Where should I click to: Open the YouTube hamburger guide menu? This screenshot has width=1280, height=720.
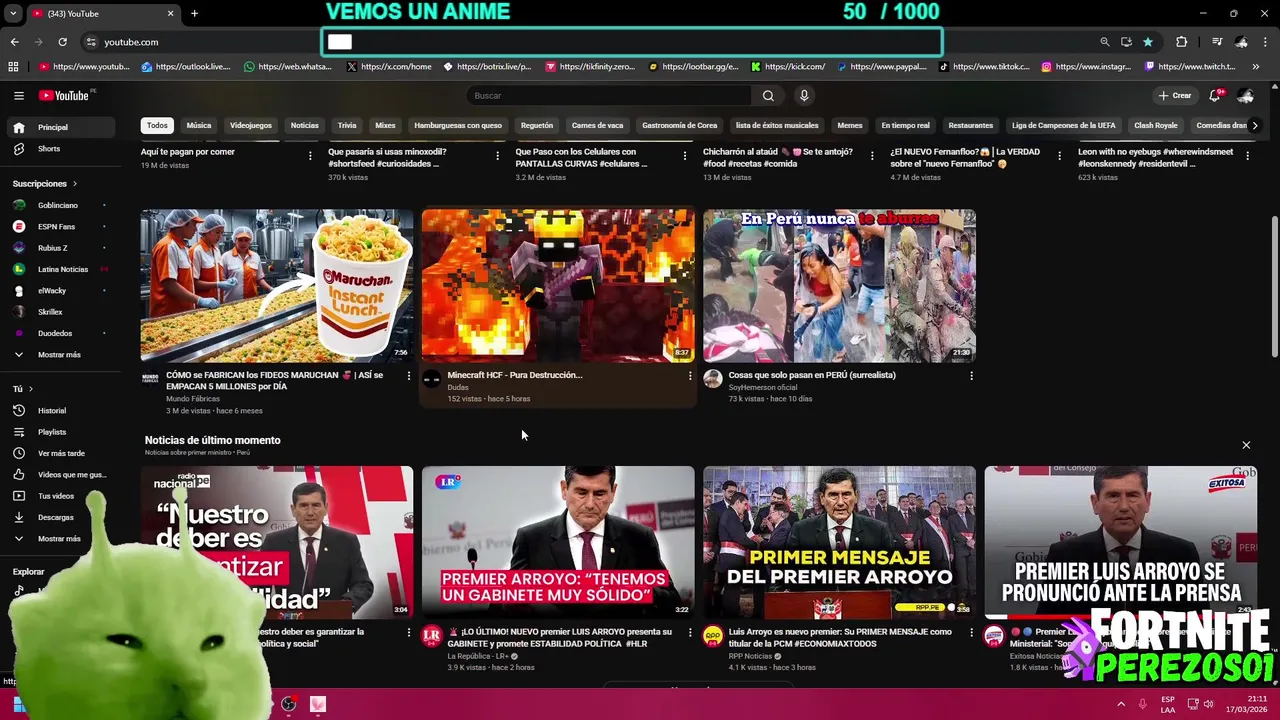[19, 95]
